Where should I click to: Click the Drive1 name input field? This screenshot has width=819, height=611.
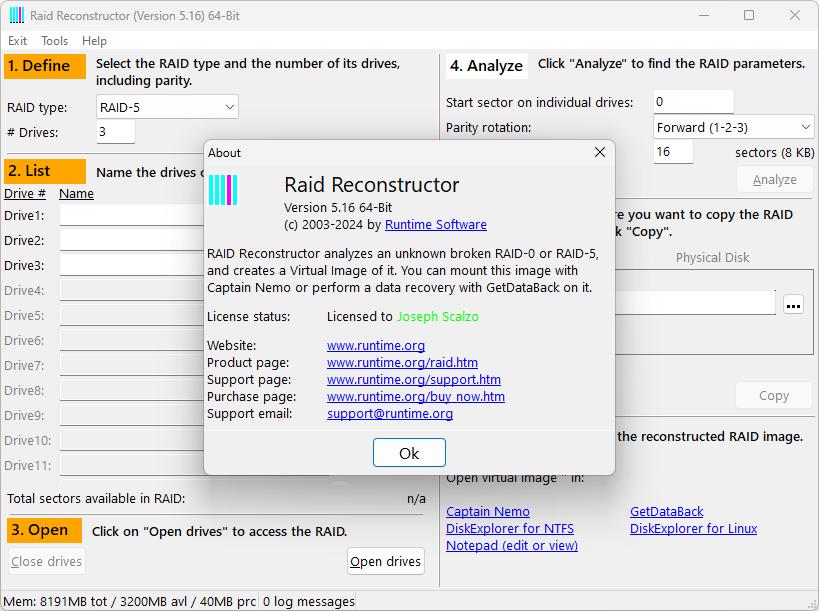point(132,215)
